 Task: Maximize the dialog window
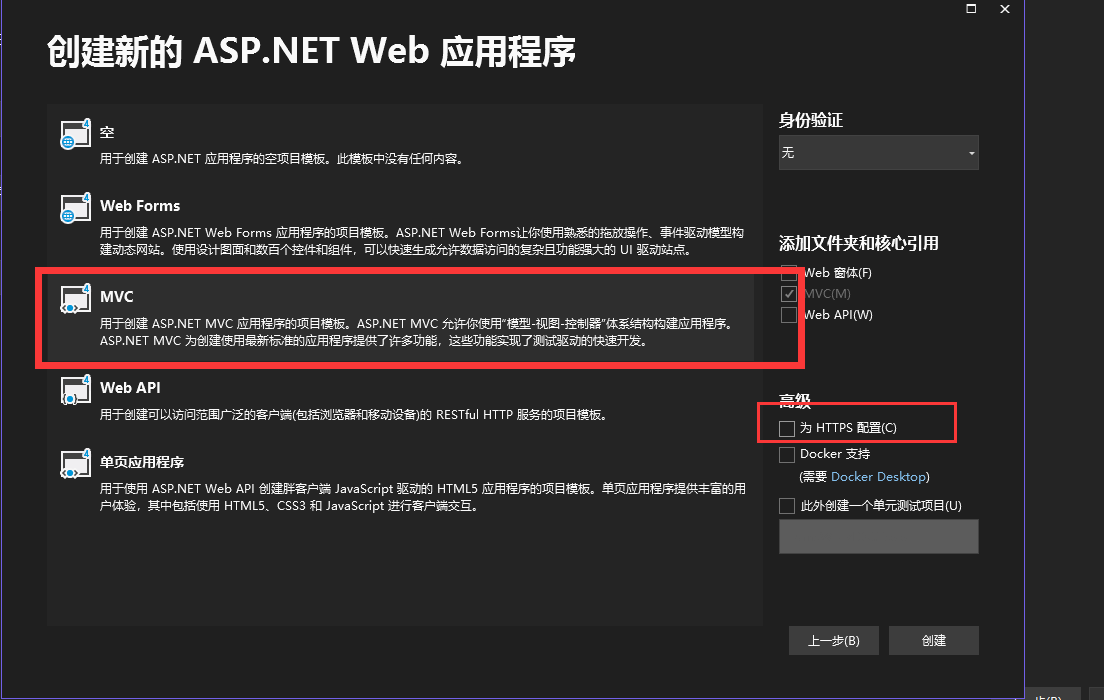click(x=971, y=8)
